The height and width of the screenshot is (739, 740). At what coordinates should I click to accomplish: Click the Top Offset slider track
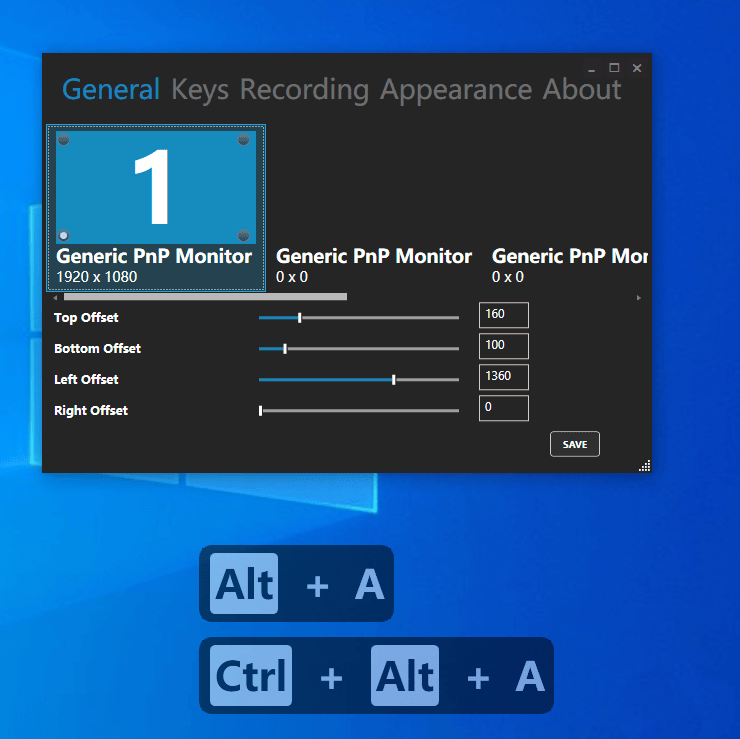380,317
